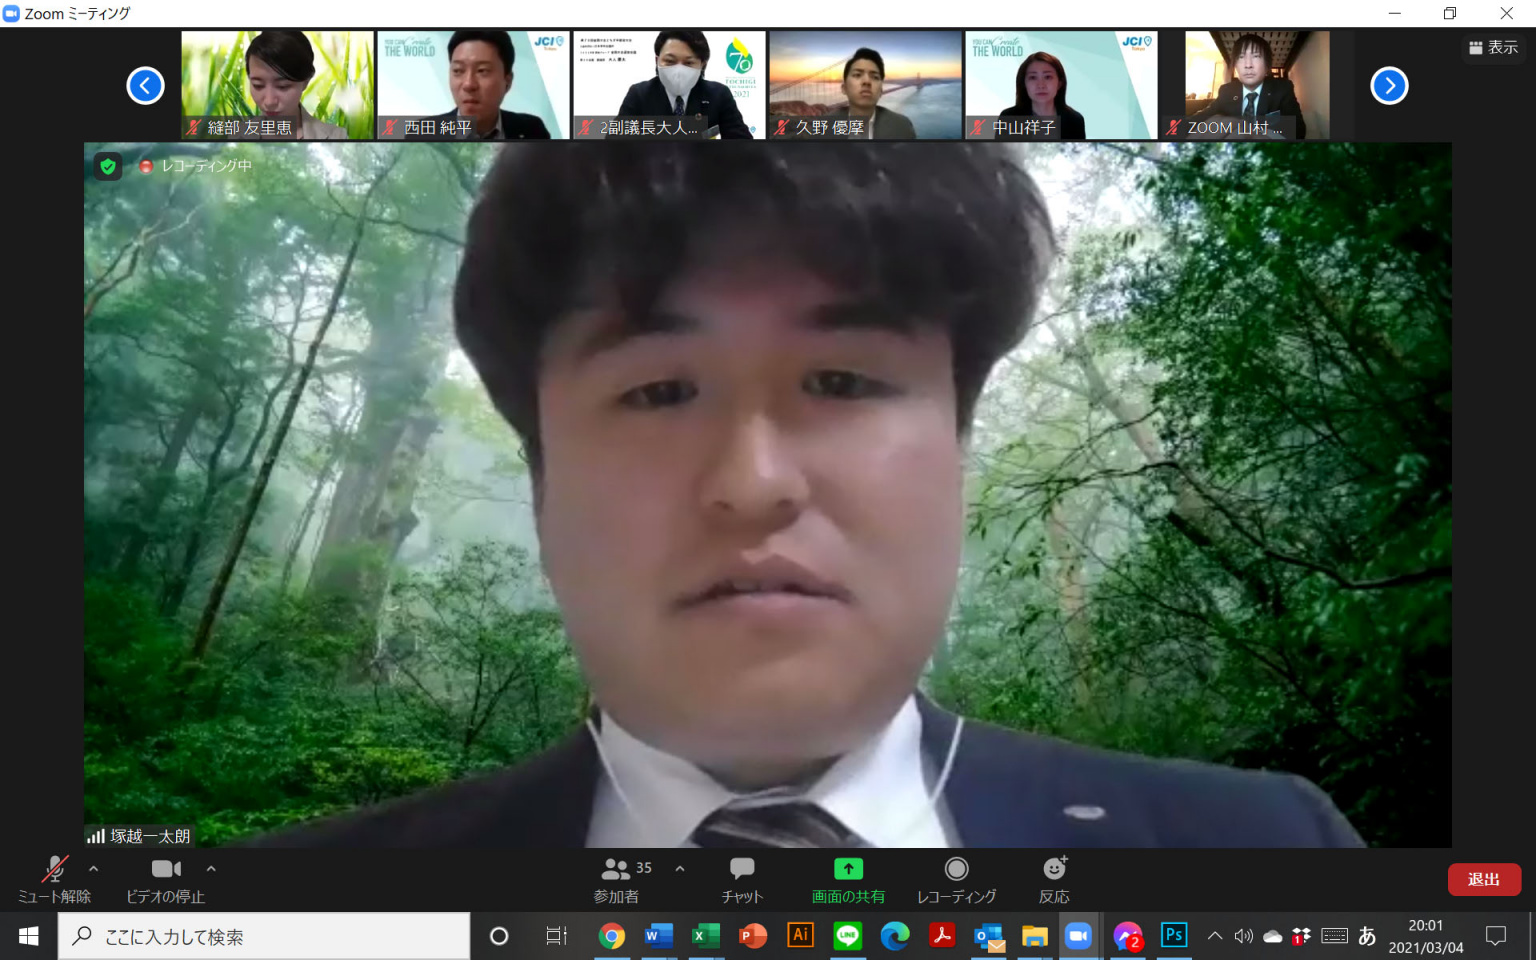This screenshot has width=1536, height=960.
Task: Expand video options arrow beside camera
Action: 211,869
